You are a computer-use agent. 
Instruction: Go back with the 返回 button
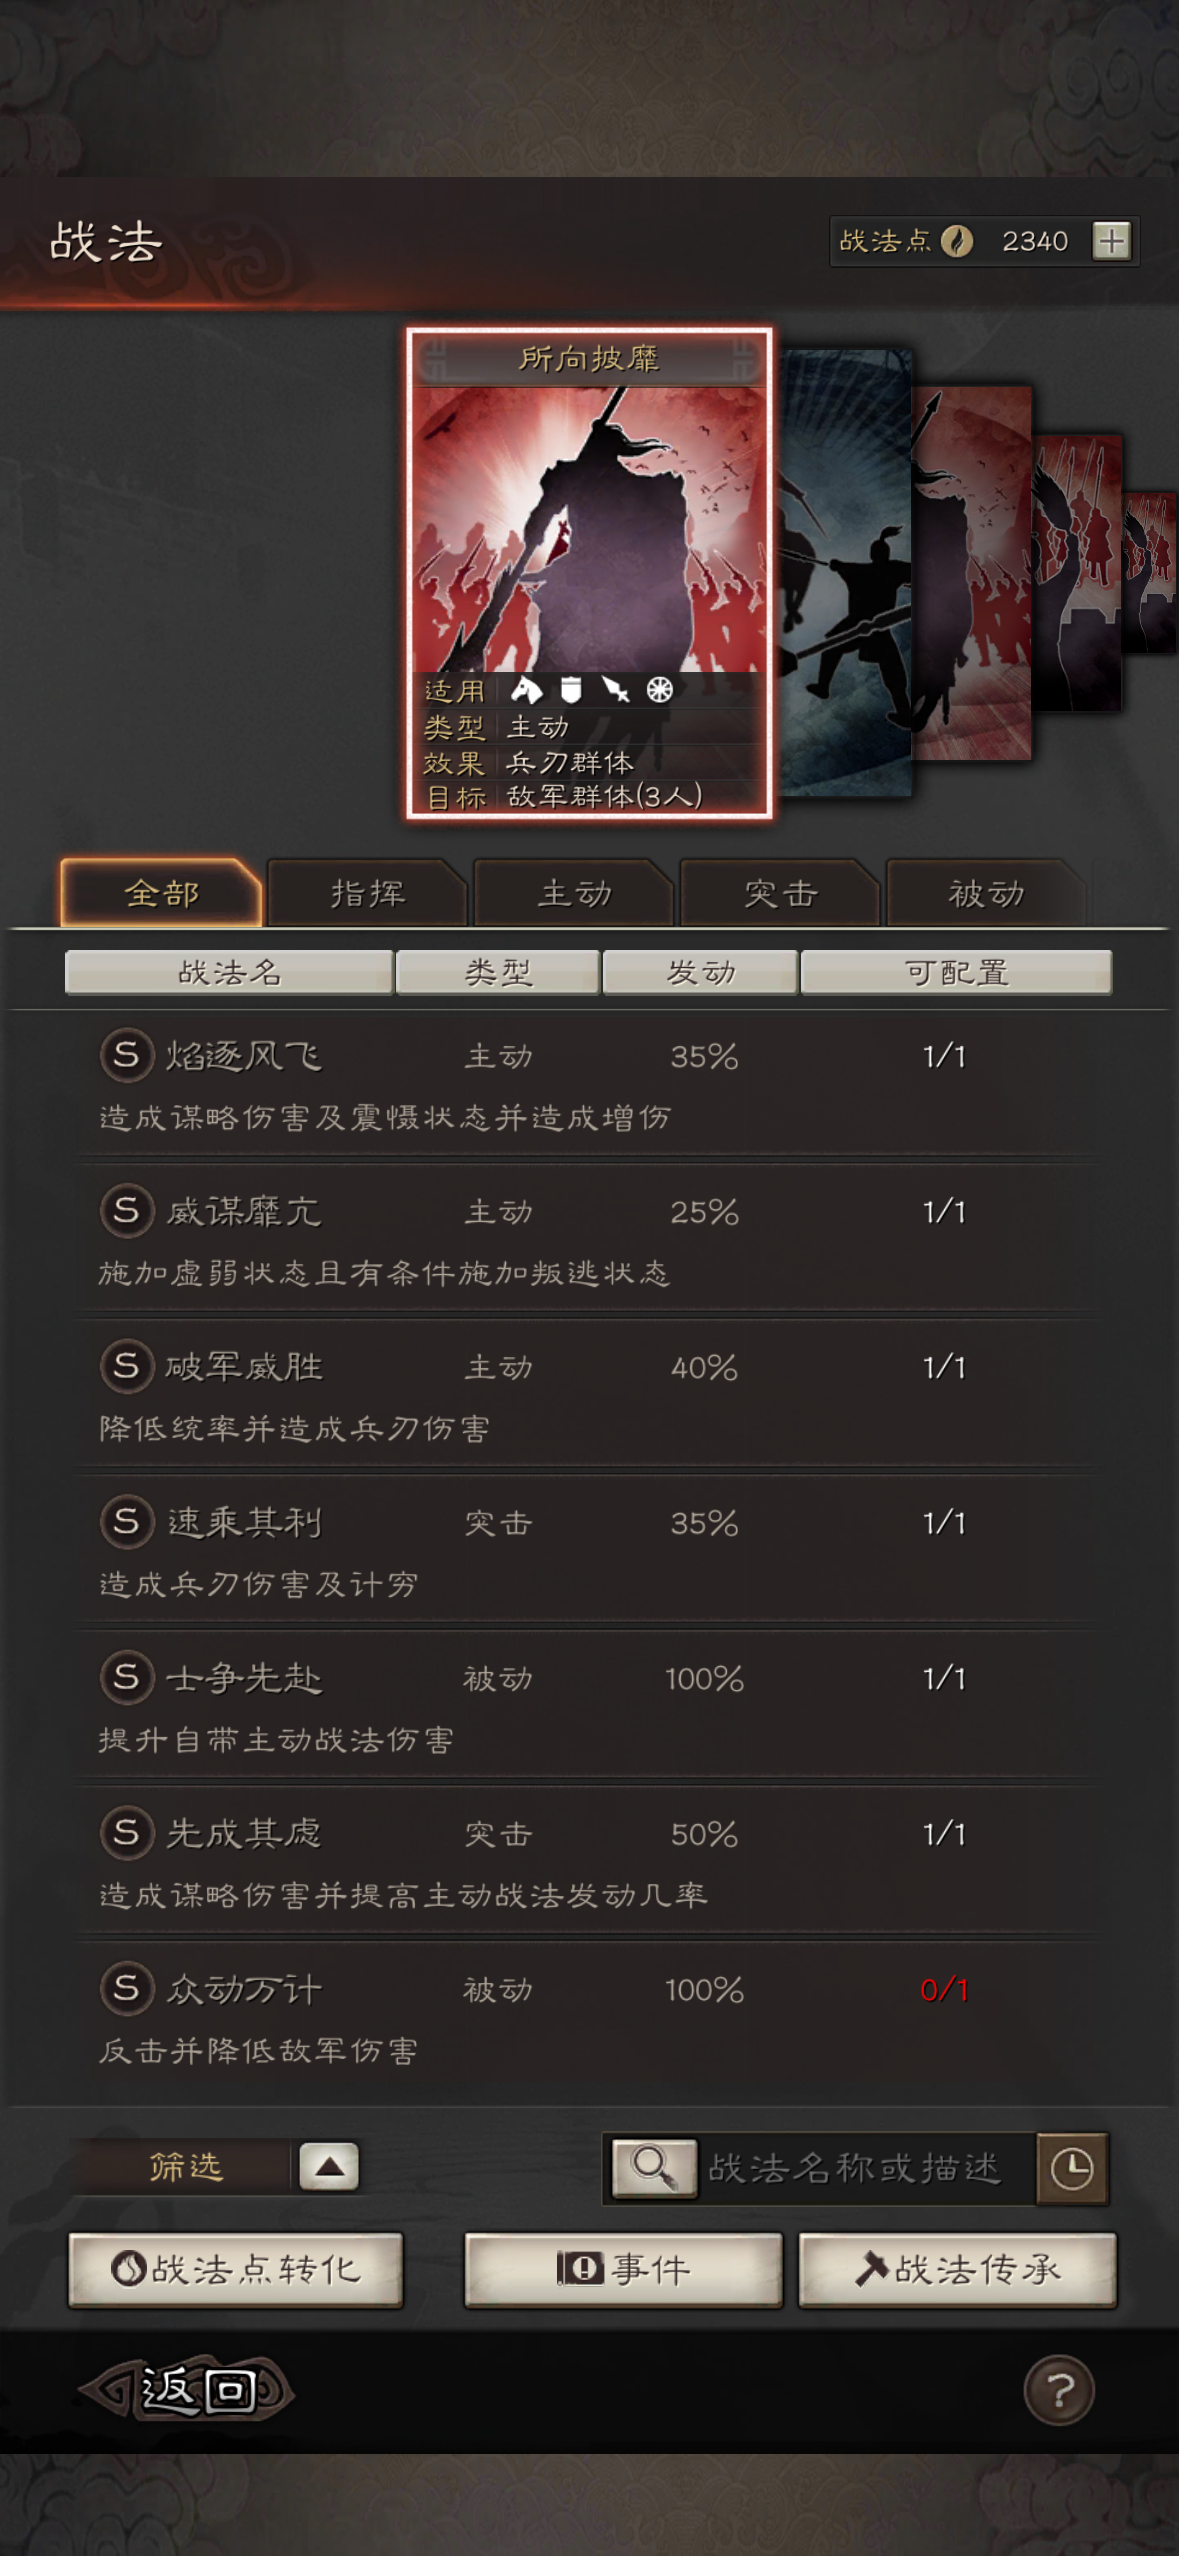point(187,2390)
